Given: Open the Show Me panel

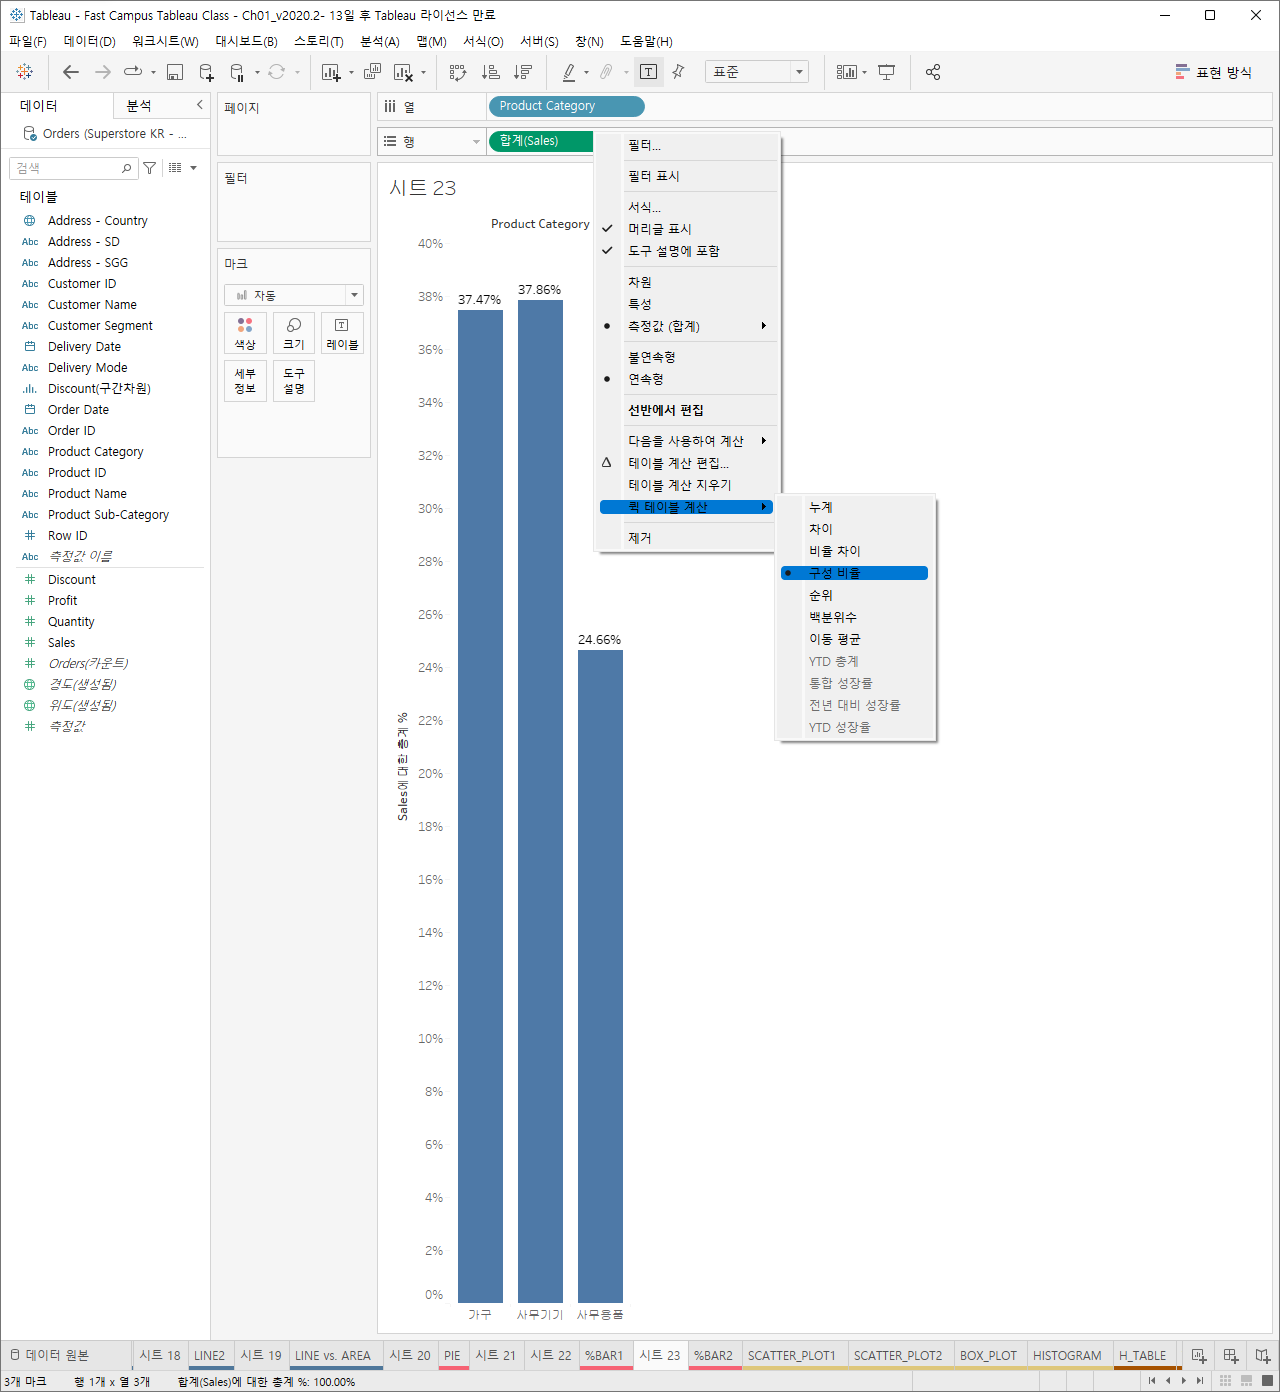Looking at the screenshot, I should 1213,72.
